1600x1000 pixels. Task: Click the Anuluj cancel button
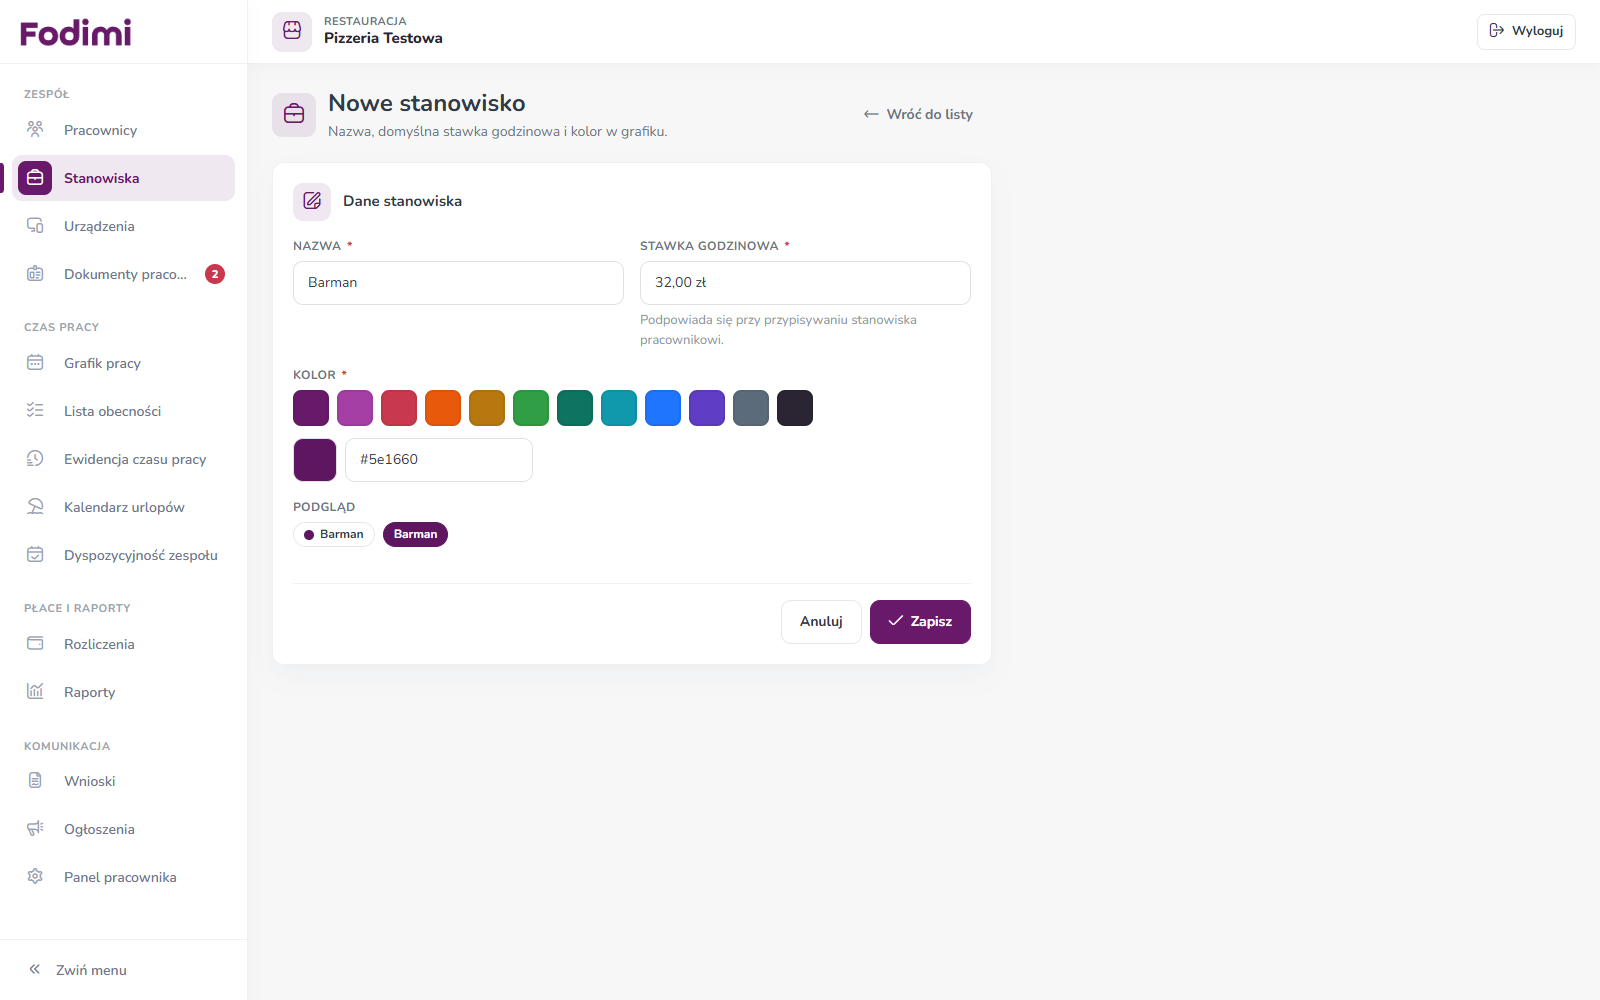(x=821, y=622)
